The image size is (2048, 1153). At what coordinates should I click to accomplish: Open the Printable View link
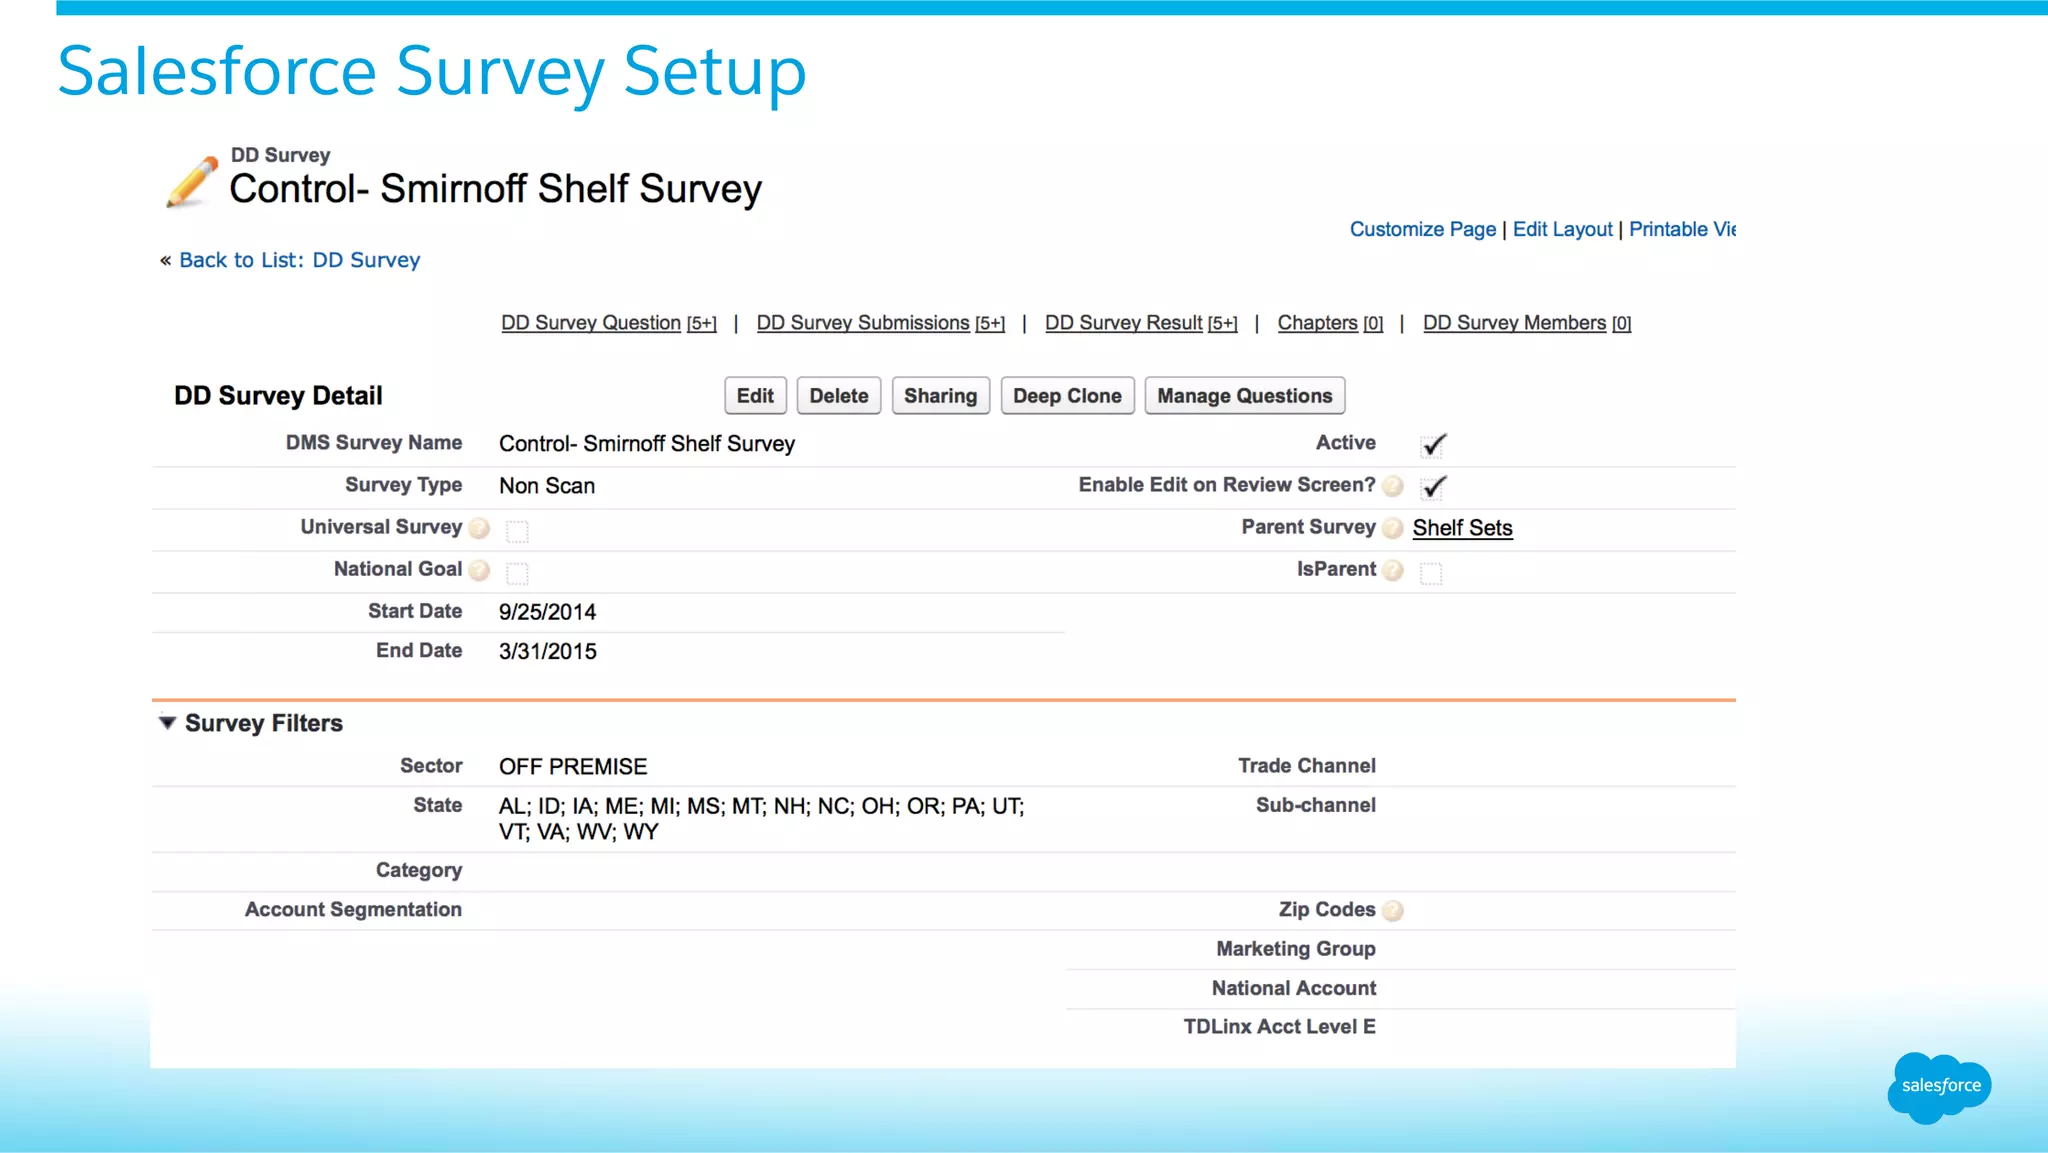1682,229
